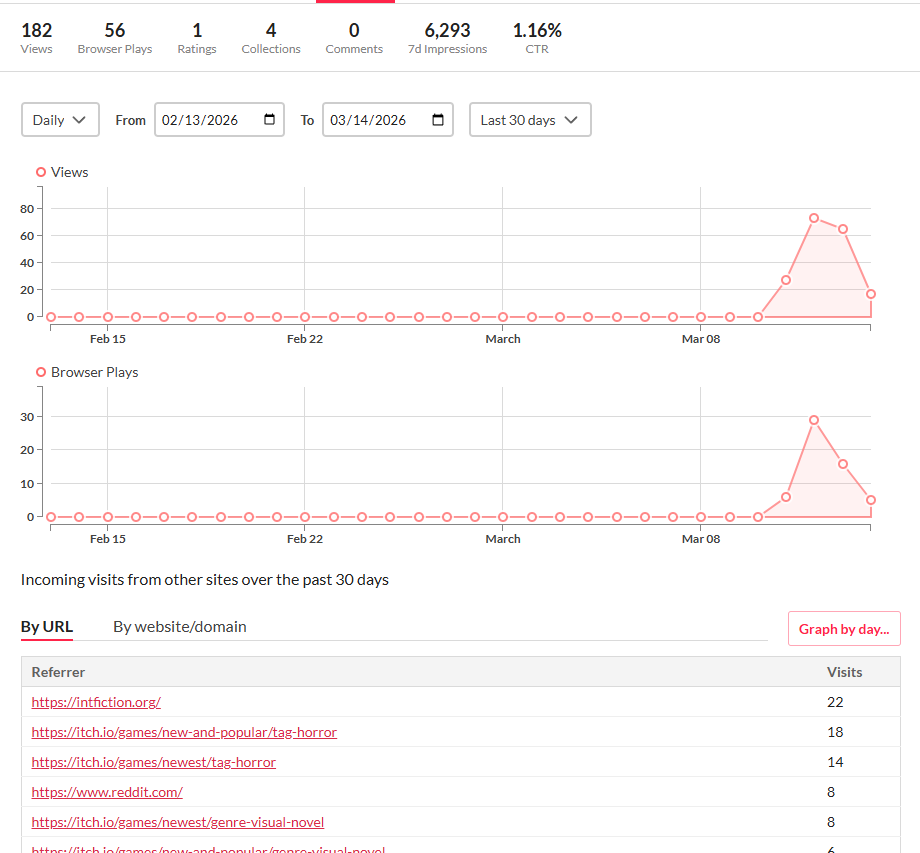Open the Last 30 days dropdown
The image size is (920, 853).
pyautogui.click(x=529, y=120)
